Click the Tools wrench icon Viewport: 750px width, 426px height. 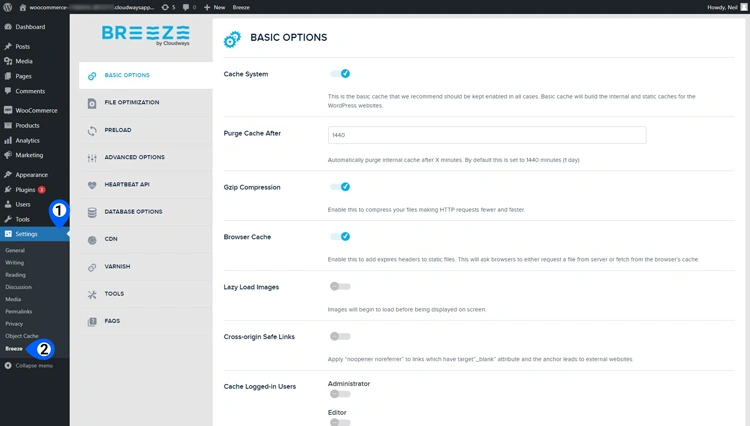(92, 294)
